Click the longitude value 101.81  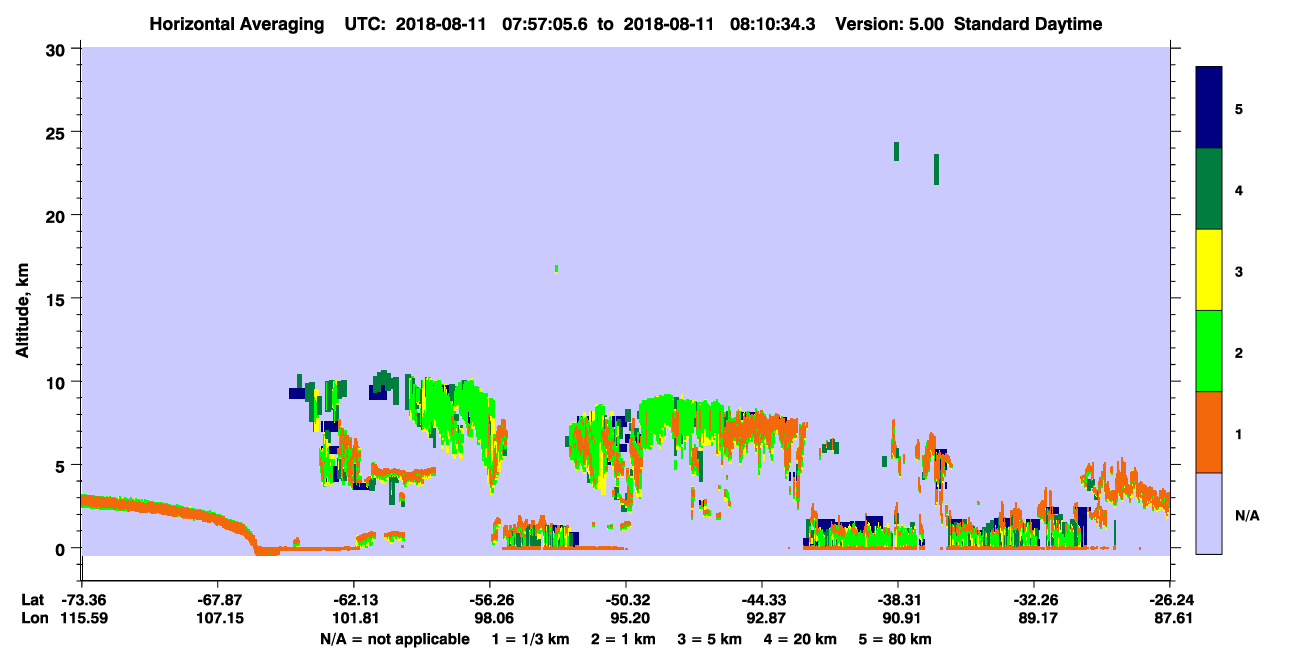point(354,618)
